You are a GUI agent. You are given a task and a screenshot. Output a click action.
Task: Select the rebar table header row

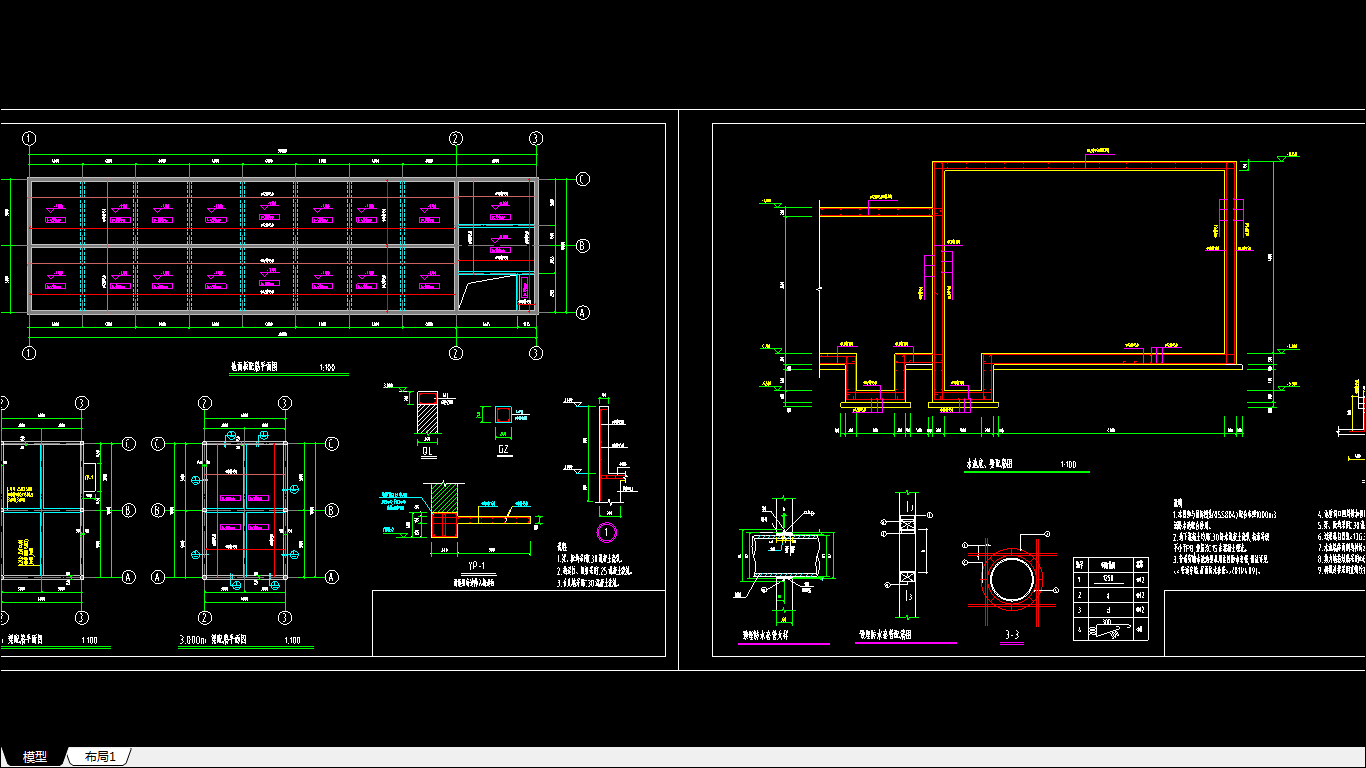(x=1111, y=565)
